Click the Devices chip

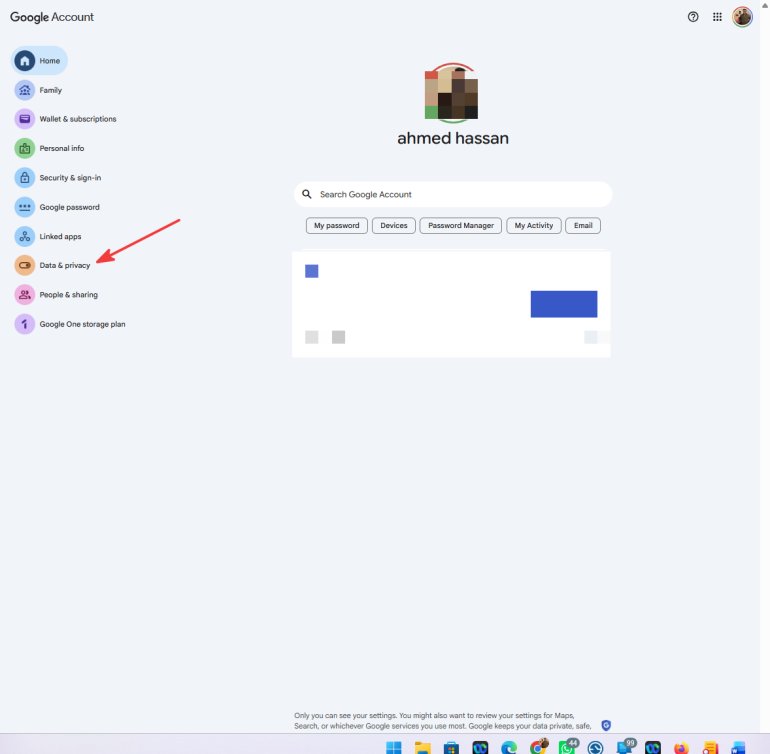[x=394, y=225]
